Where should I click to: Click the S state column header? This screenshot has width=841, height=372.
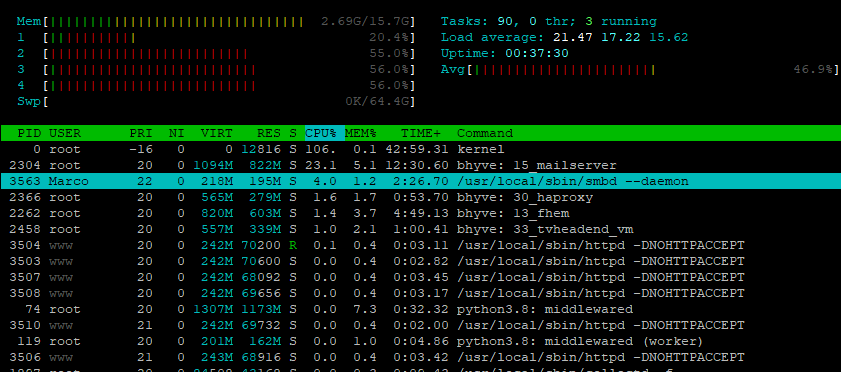tap(293, 133)
